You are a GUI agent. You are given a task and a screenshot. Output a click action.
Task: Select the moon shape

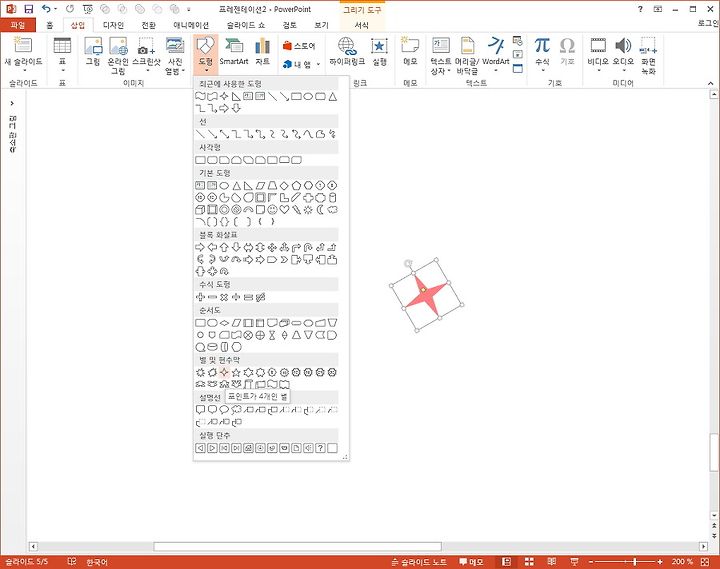[x=321, y=209]
